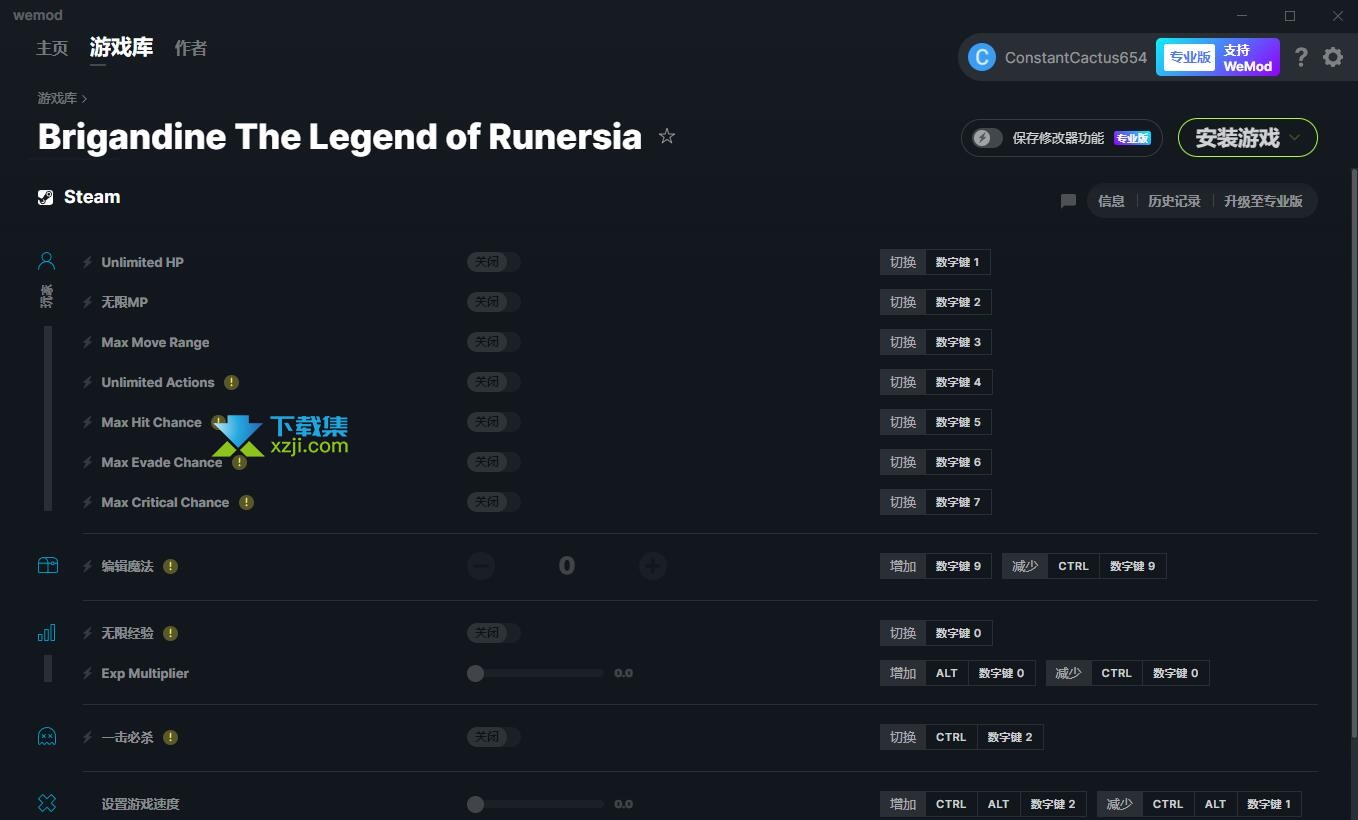Toggle Max Critical Chance switch
1358x820 pixels.
tap(494, 502)
